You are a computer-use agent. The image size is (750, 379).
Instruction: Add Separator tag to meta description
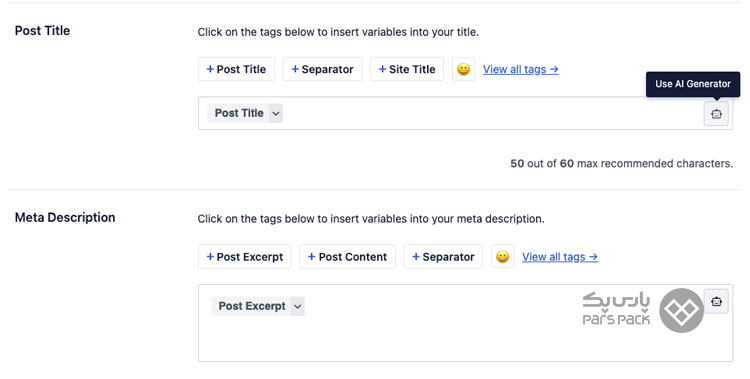(443, 256)
